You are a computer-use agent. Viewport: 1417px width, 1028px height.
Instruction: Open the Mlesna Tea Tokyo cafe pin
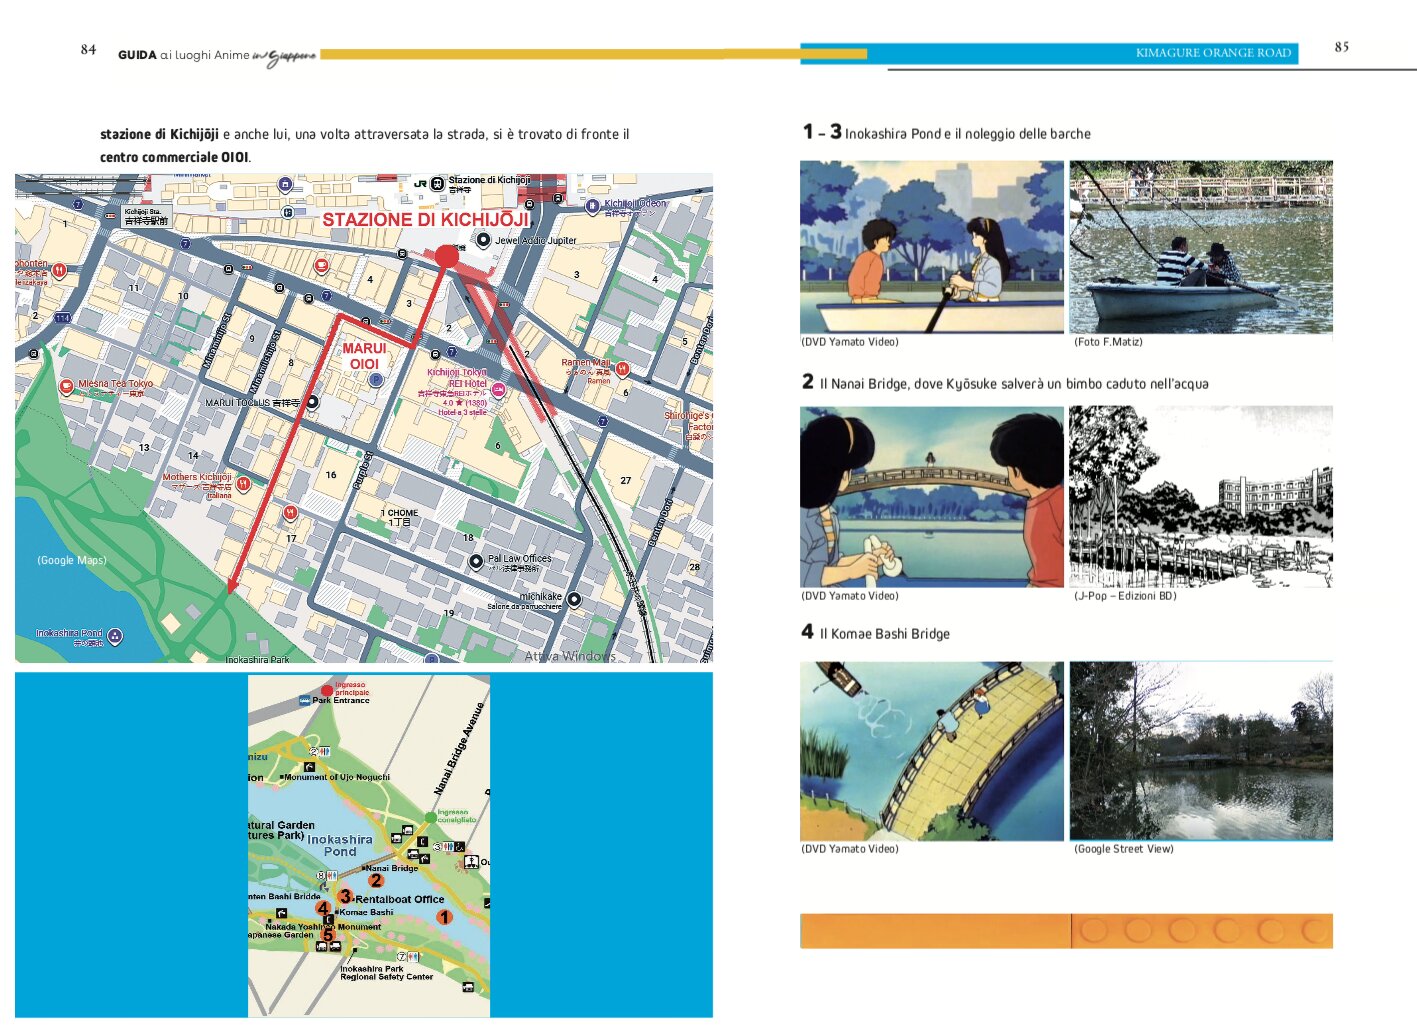[x=67, y=387]
